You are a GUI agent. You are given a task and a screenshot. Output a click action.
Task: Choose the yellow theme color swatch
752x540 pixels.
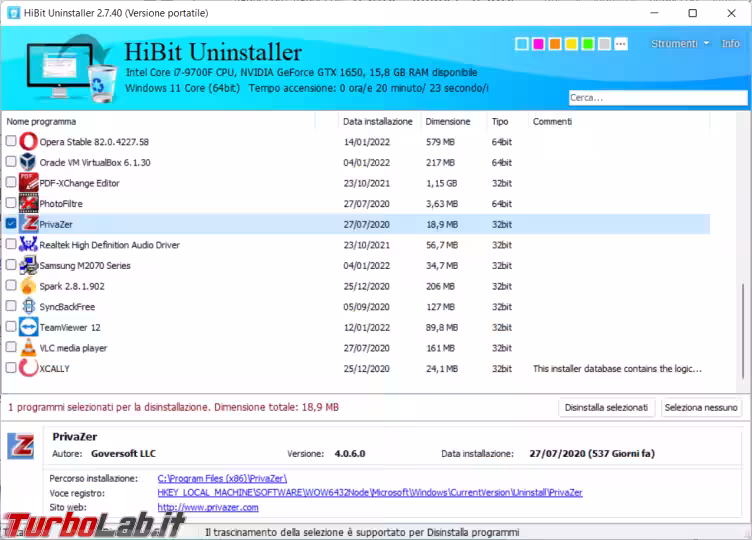click(x=571, y=44)
